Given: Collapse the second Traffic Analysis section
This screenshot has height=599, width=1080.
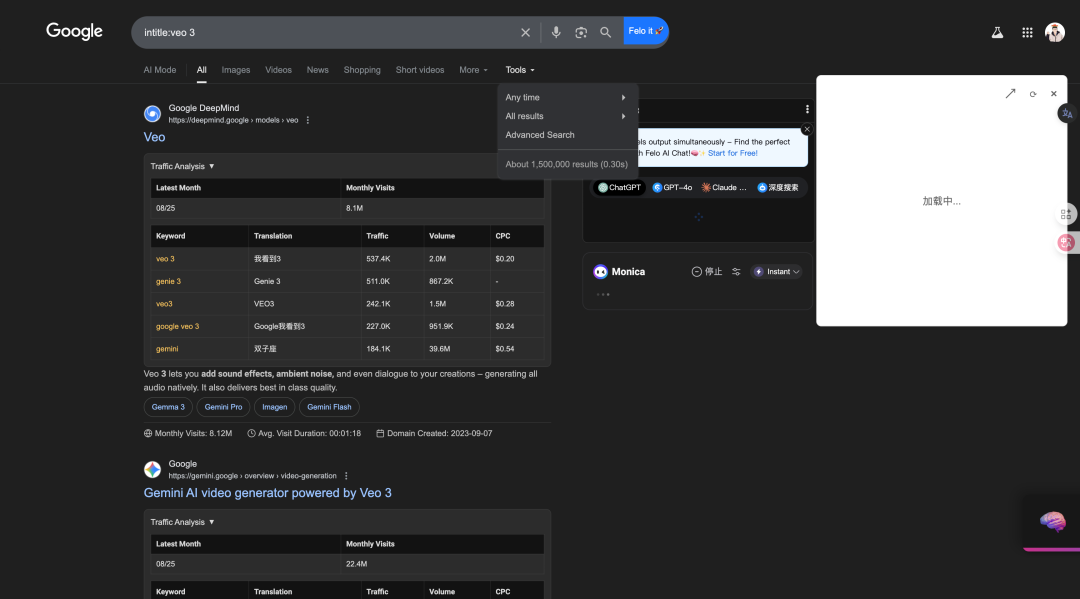Looking at the screenshot, I should (x=183, y=523).
